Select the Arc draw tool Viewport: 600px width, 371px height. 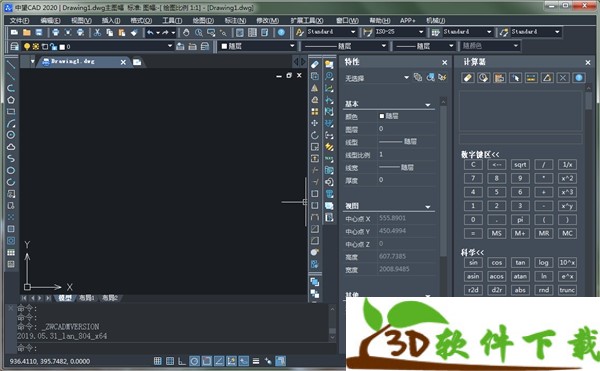[11, 123]
